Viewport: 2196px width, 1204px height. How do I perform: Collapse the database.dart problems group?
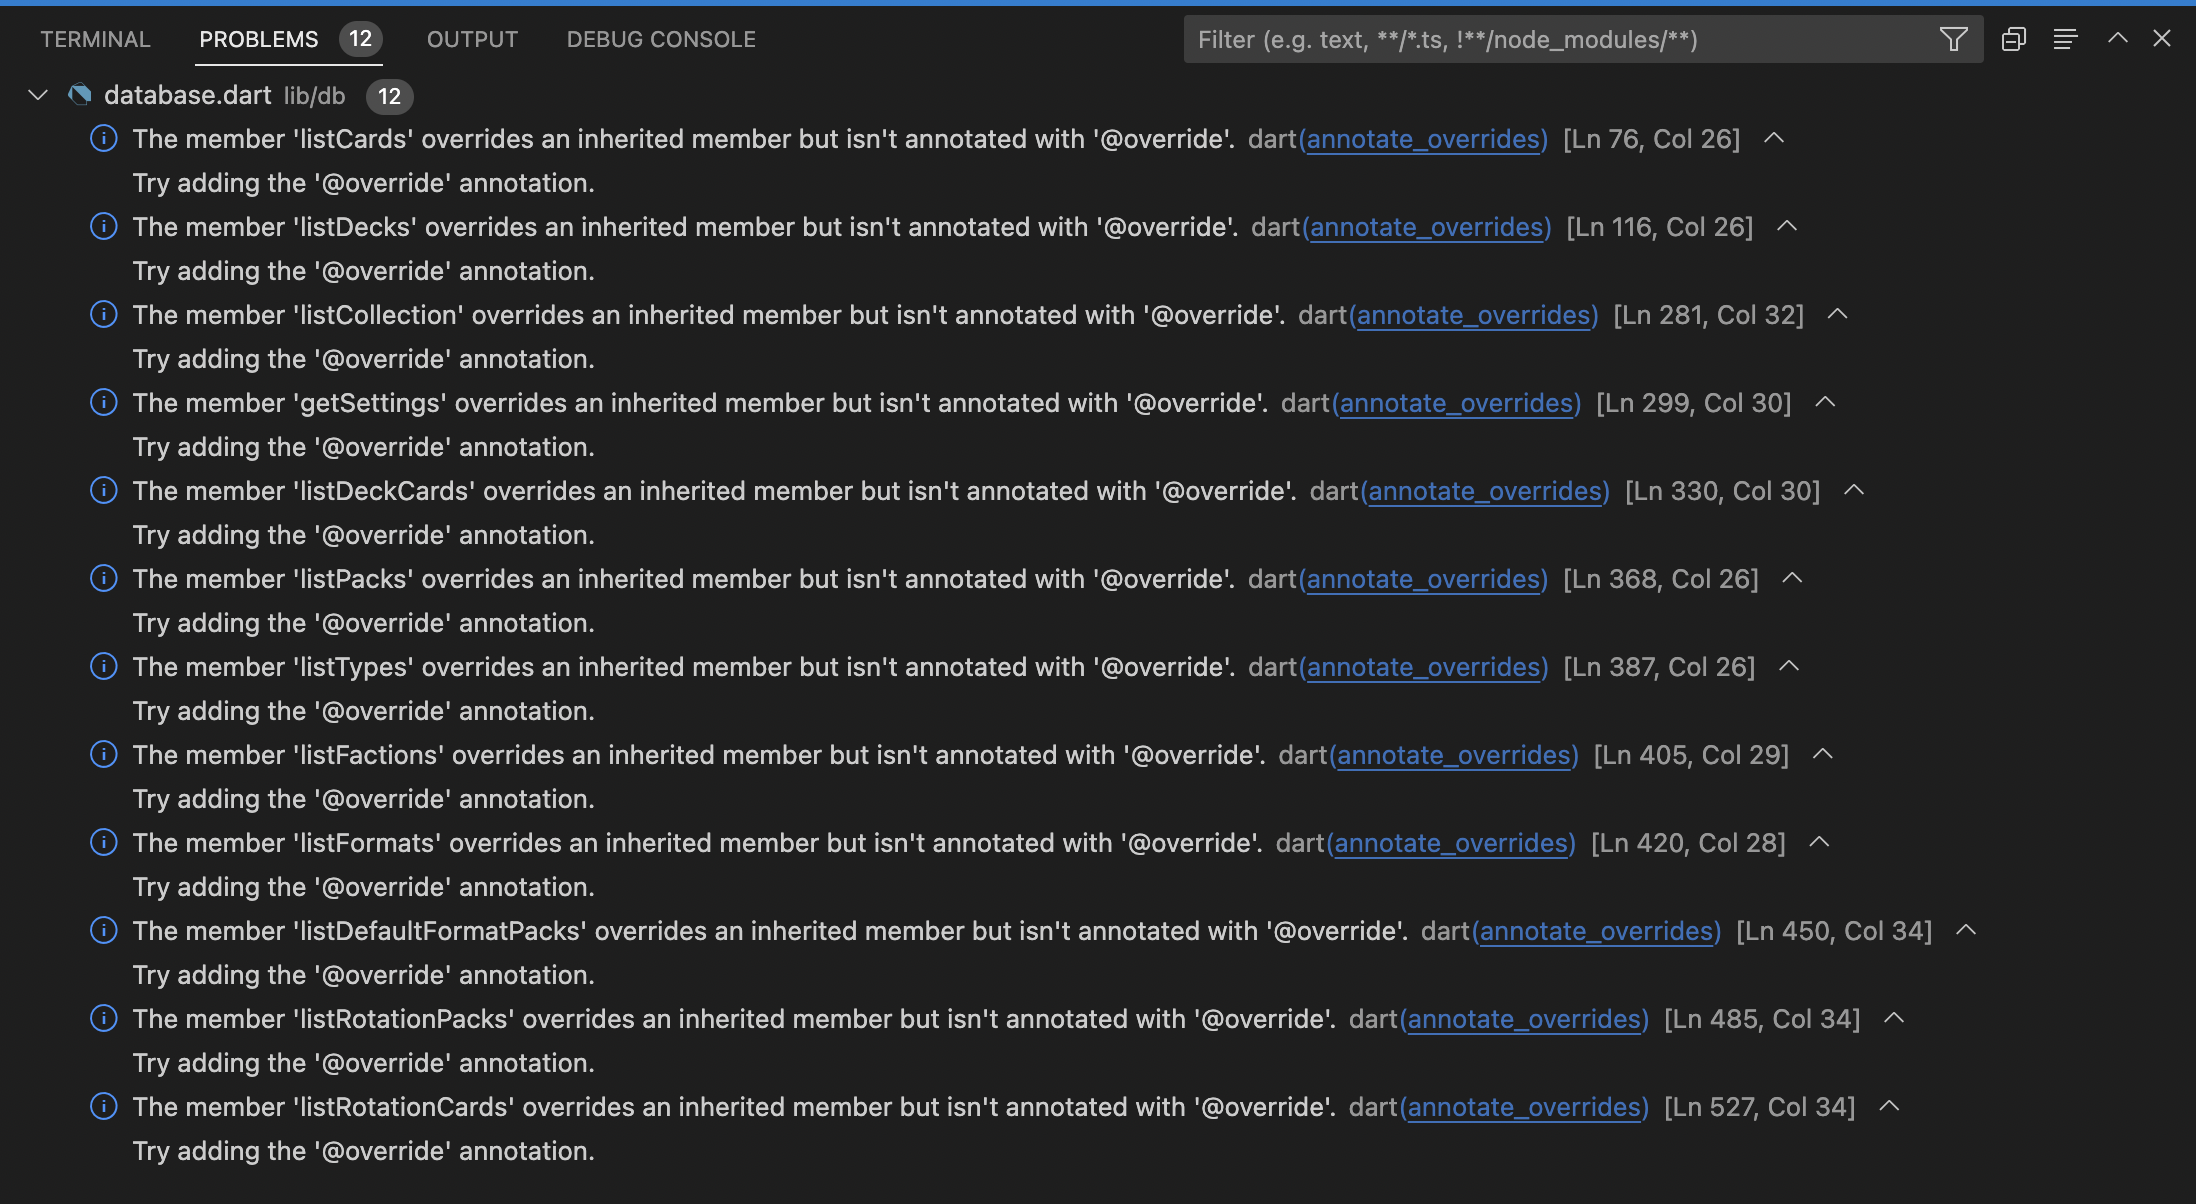coord(37,95)
